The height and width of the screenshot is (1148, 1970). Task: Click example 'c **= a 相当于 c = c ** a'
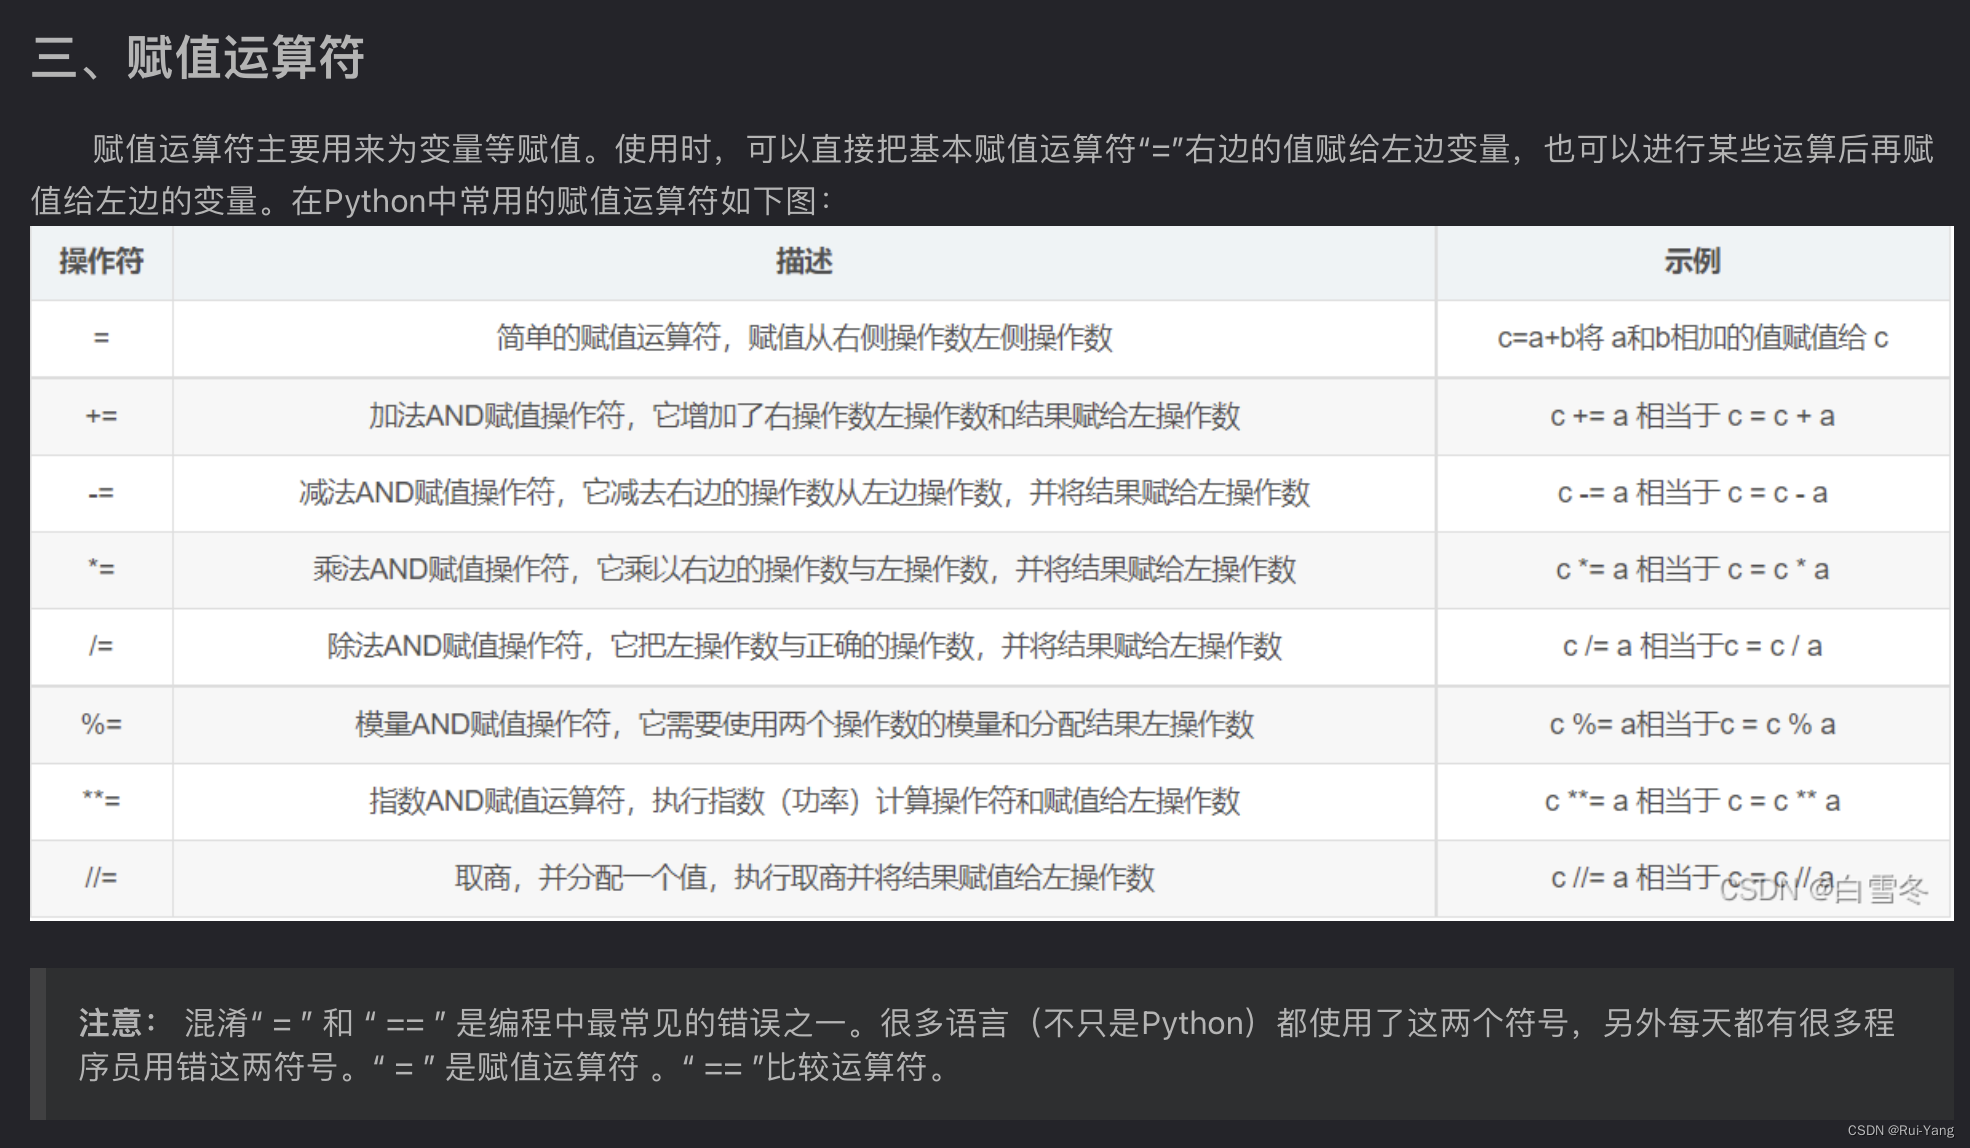click(1692, 800)
